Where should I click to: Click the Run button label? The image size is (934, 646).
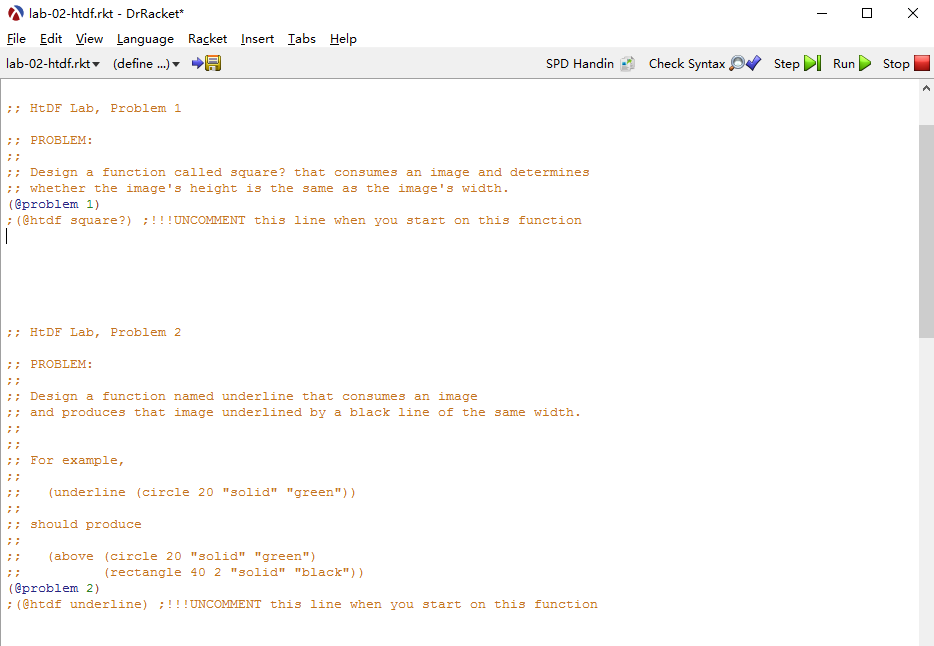click(x=843, y=63)
